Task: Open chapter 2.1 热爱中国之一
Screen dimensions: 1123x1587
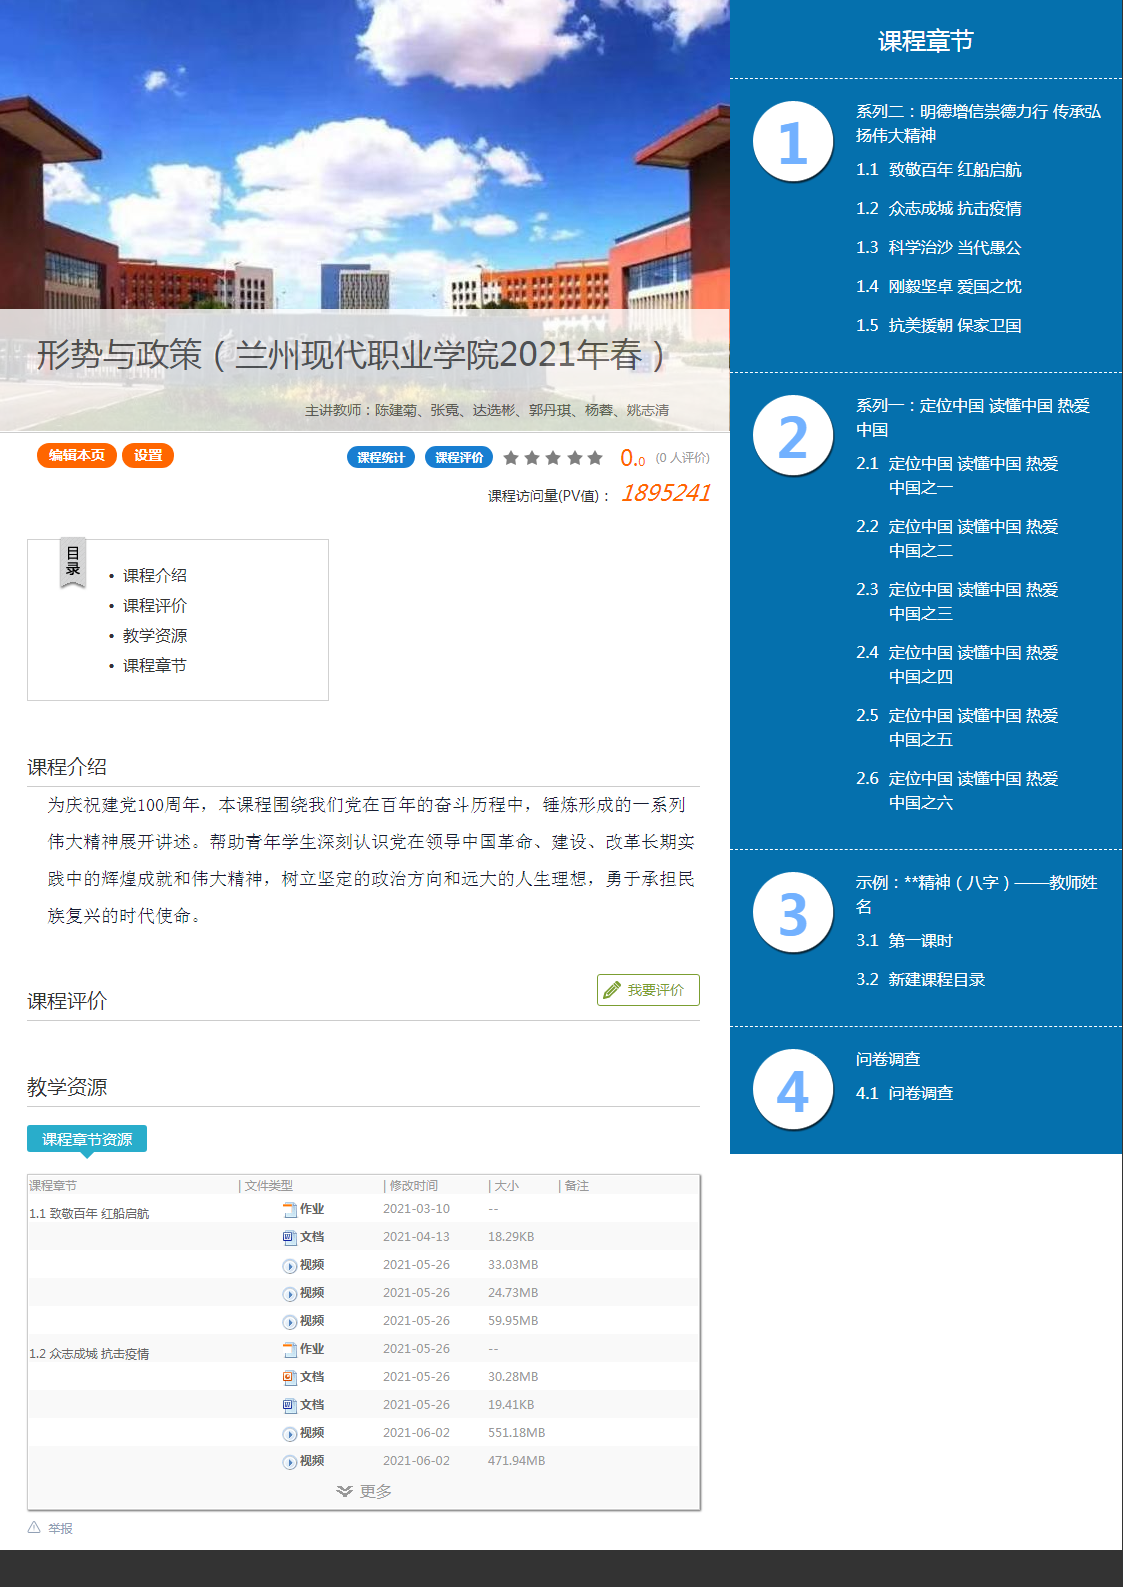Action: click(x=957, y=475)
